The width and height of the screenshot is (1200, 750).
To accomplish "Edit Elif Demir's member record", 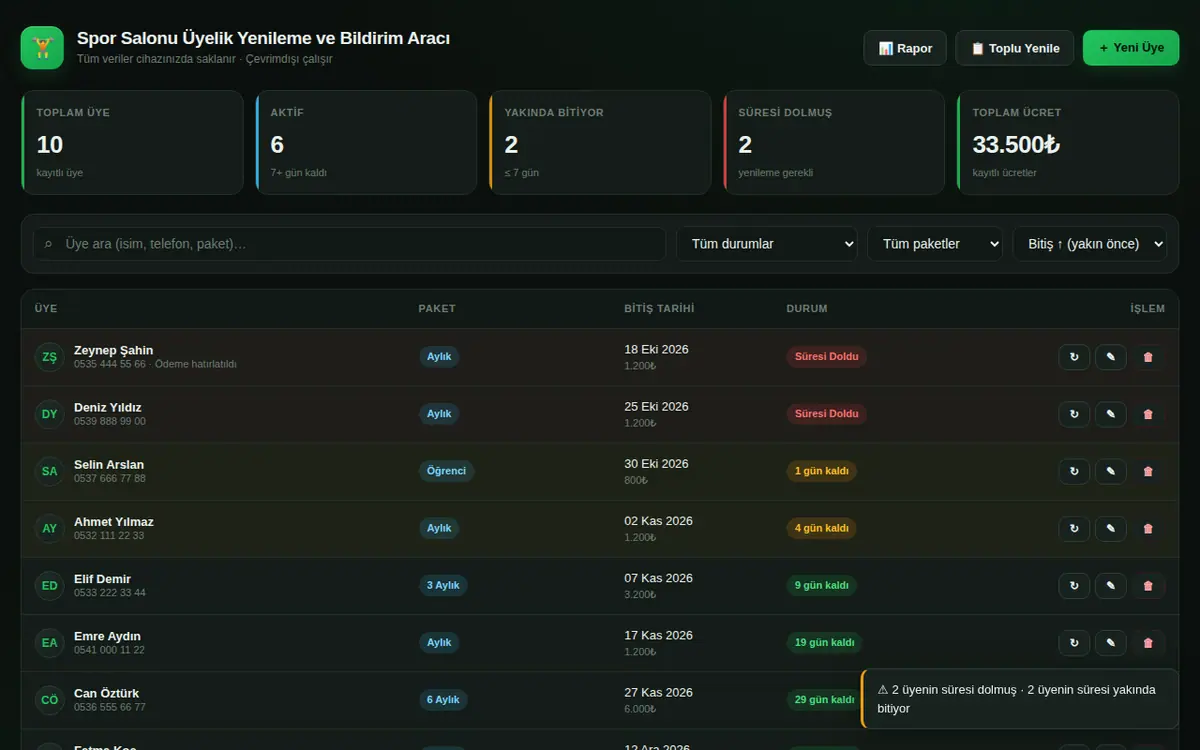I will point(1111,586).
